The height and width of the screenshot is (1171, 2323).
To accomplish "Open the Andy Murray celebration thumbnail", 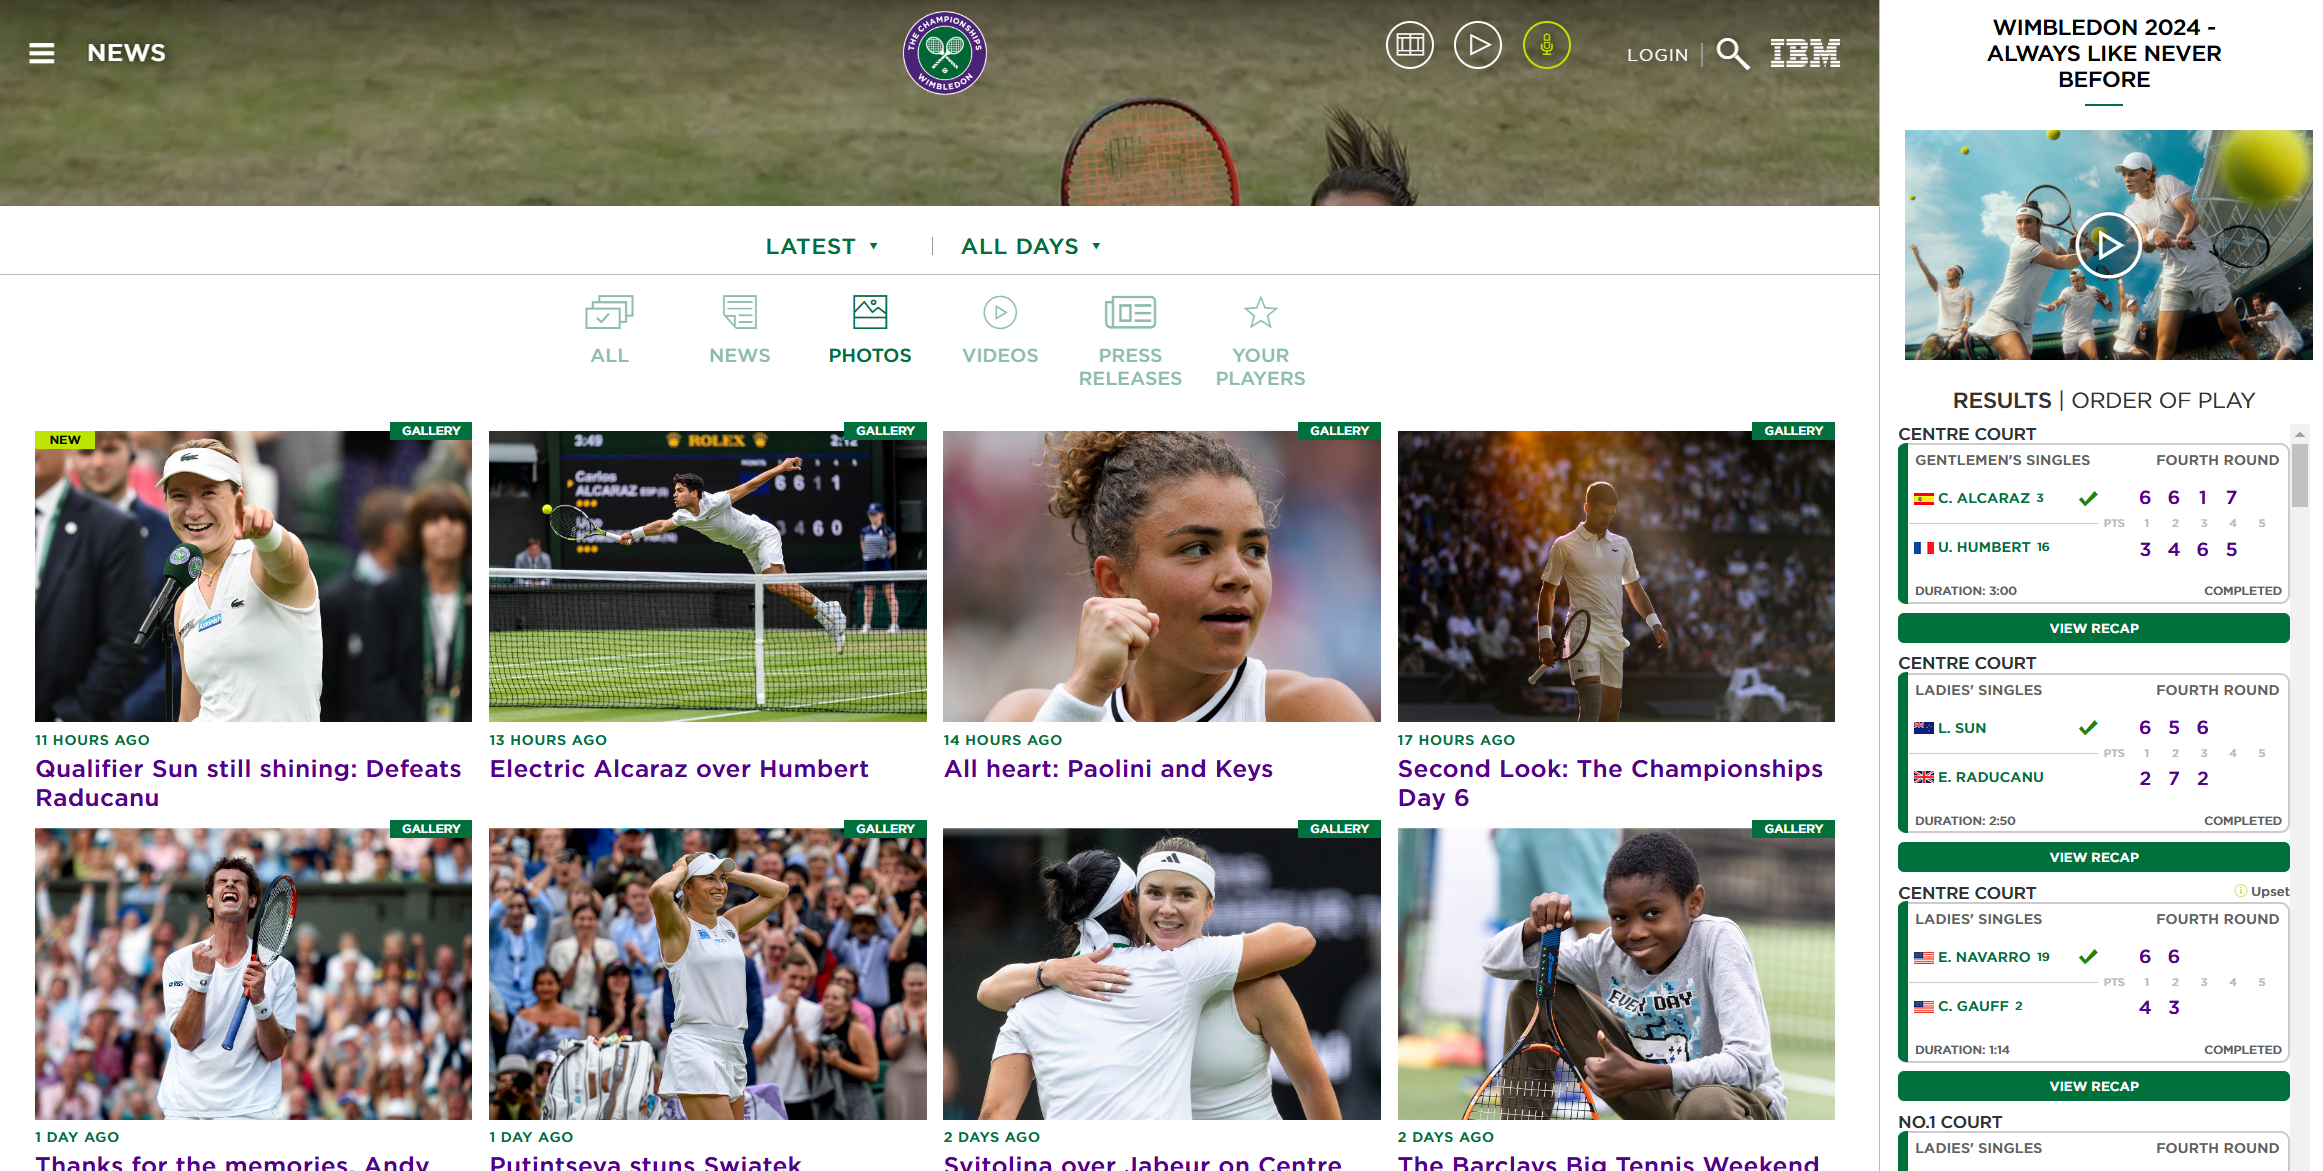I will (253, 974).
